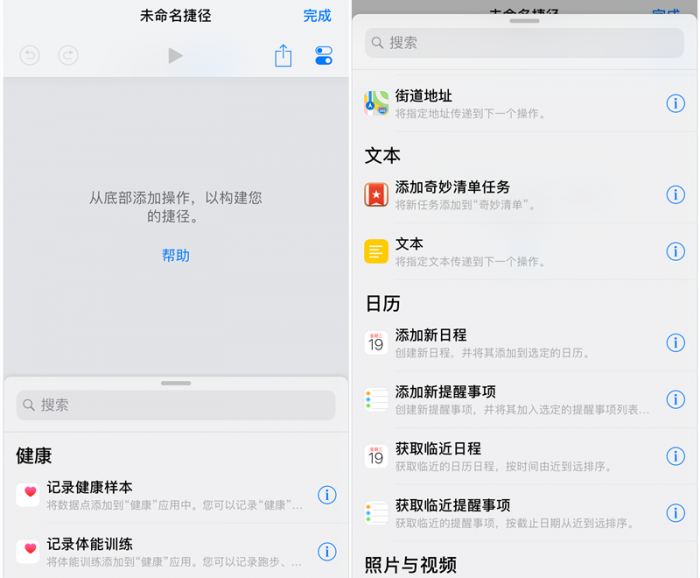Tap 完成 in the left screen
This screenshot has width=700, height=578.
coord(317,16)
